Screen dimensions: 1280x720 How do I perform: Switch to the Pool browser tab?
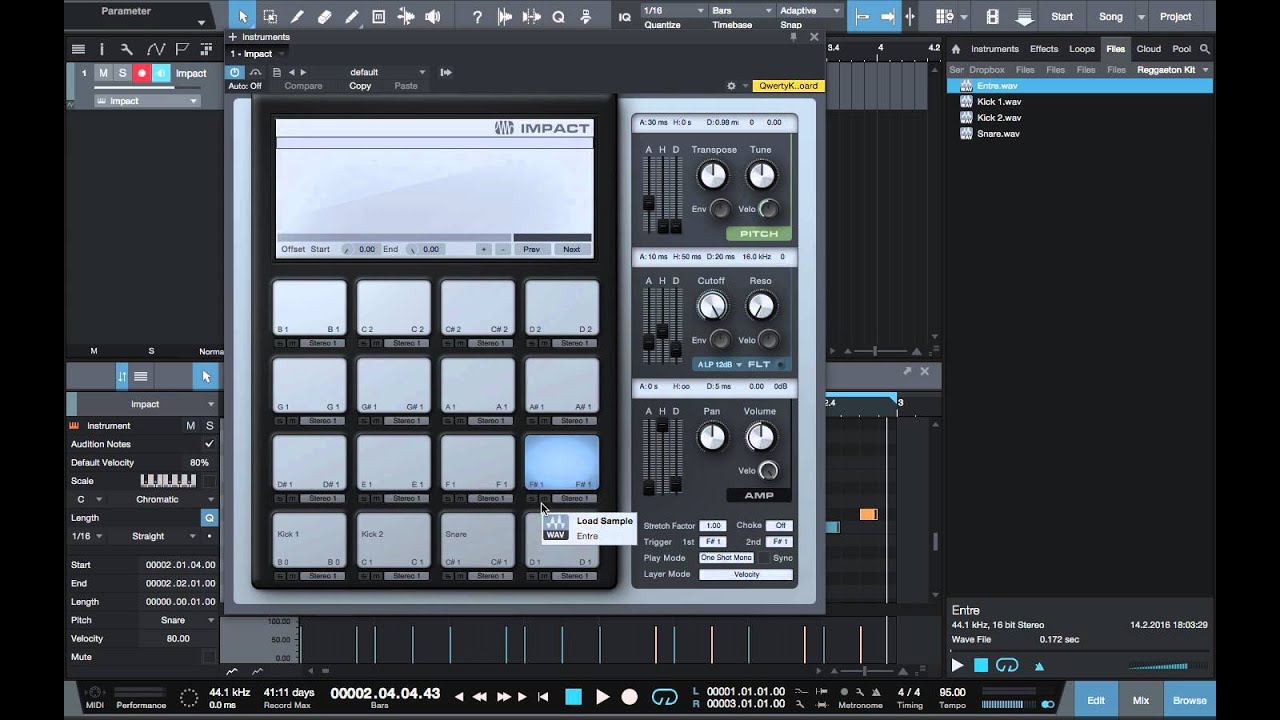click(1182, 49)
